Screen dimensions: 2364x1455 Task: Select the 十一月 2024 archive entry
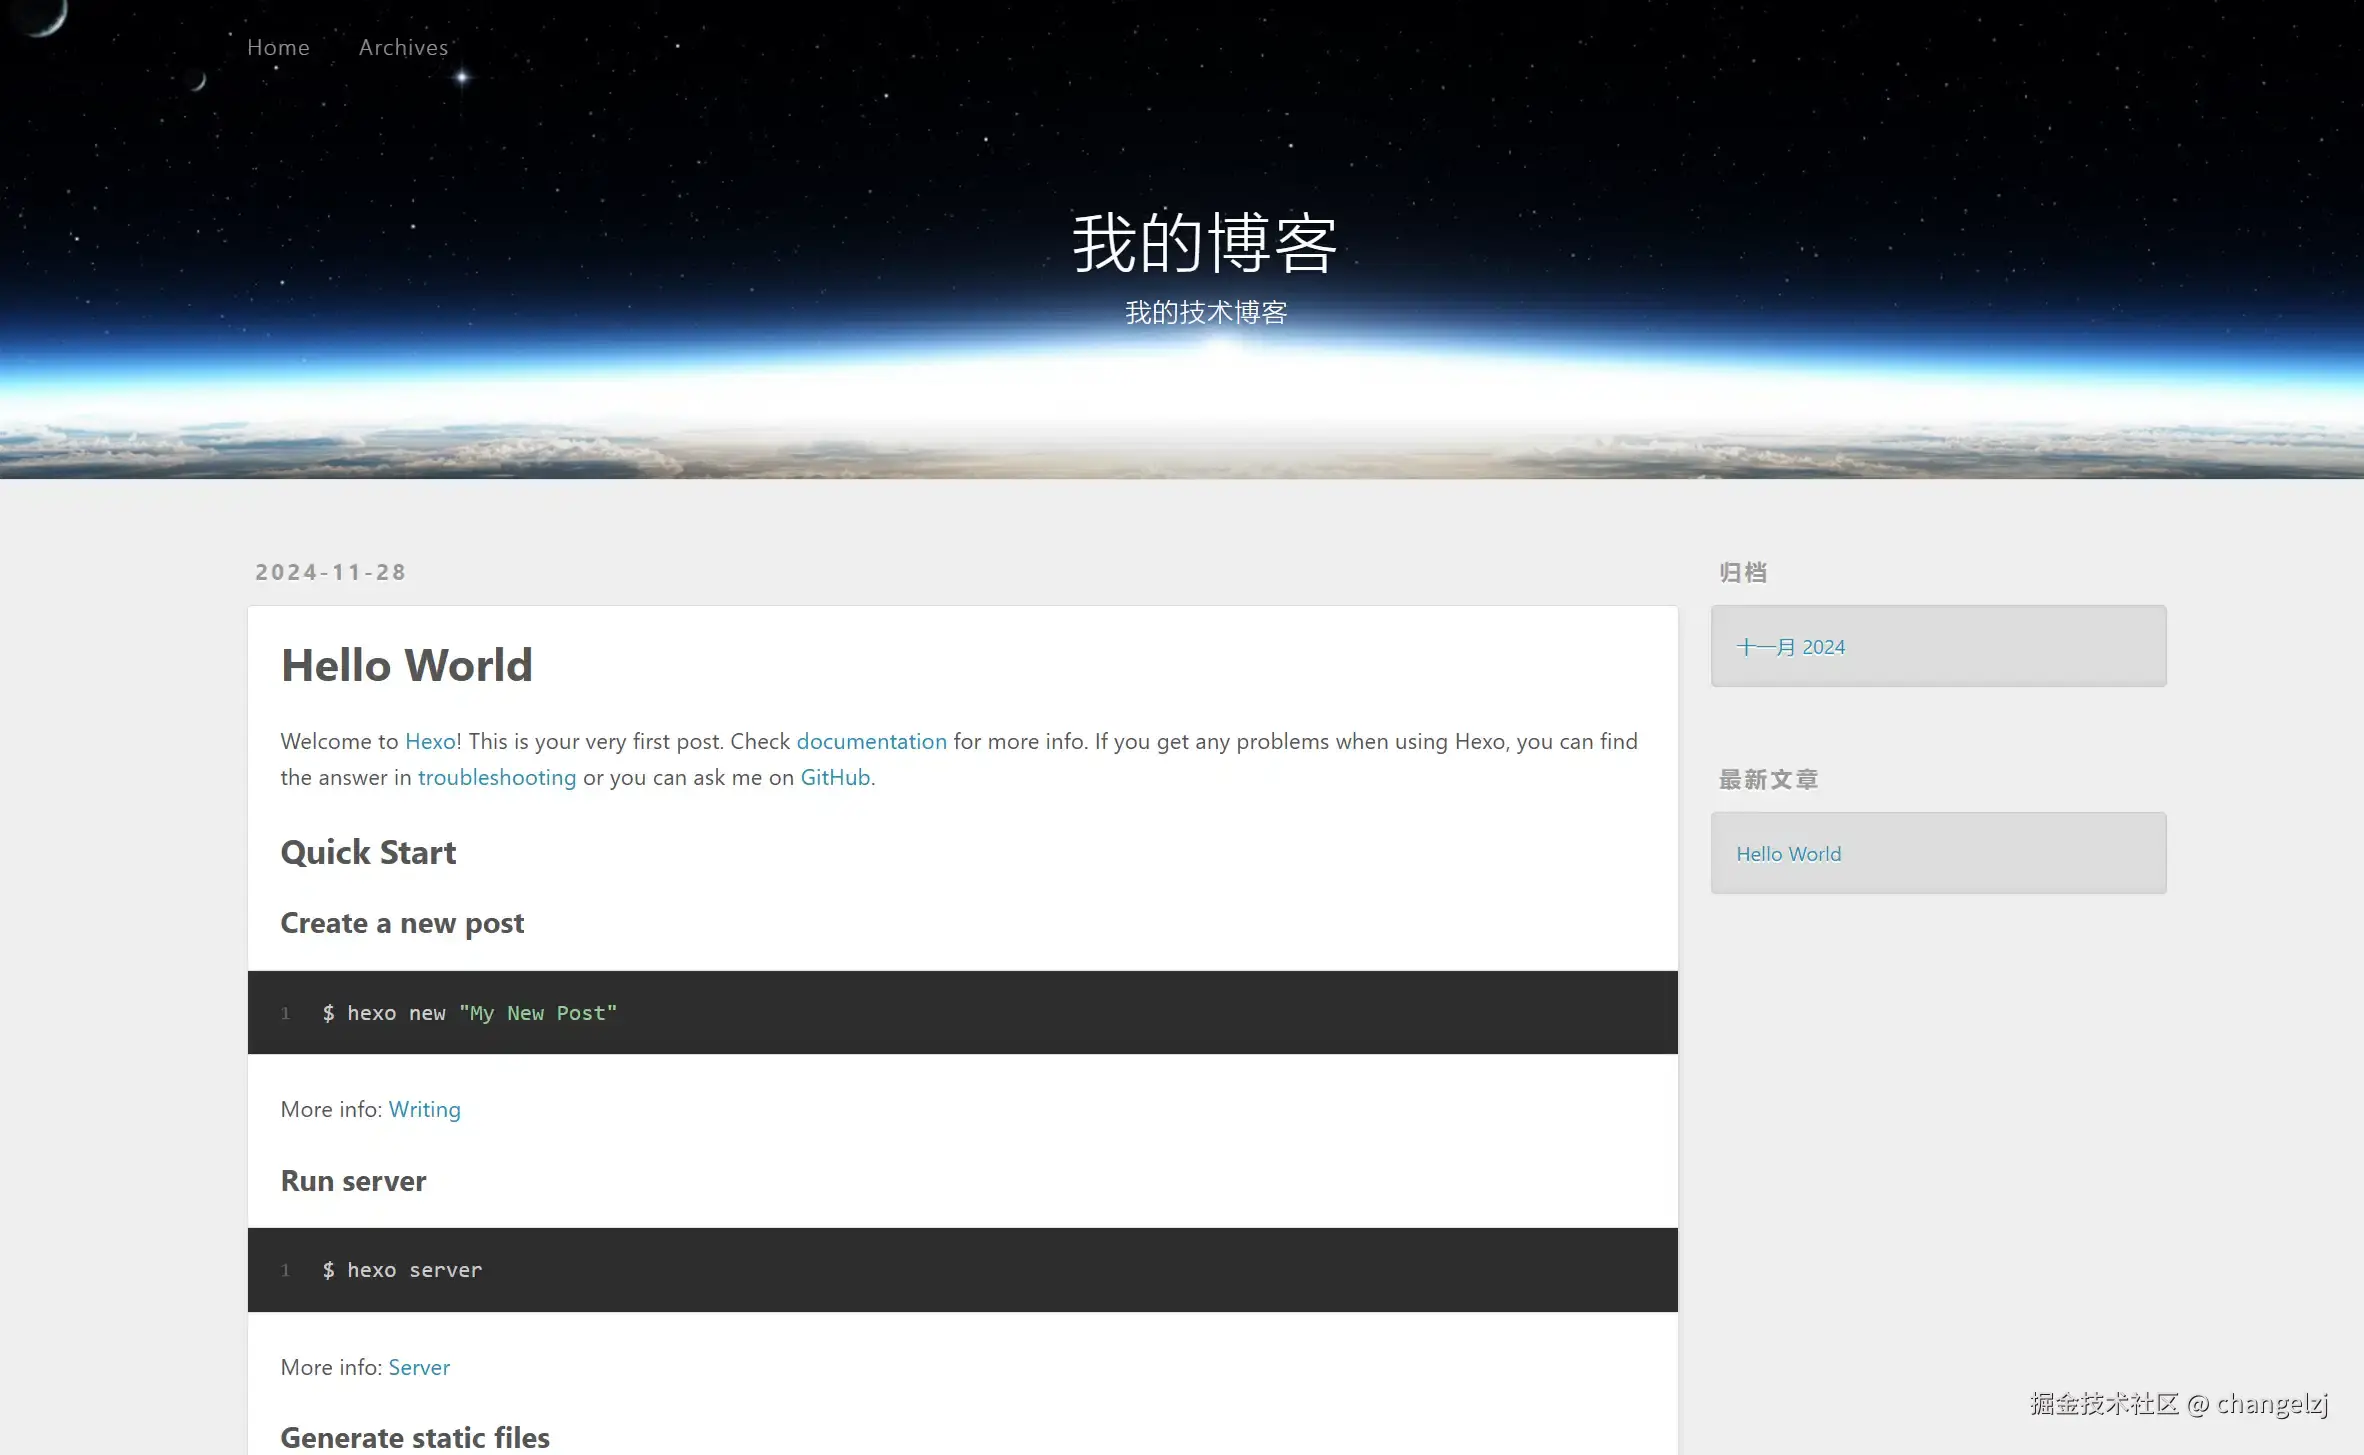[1790, 647]
